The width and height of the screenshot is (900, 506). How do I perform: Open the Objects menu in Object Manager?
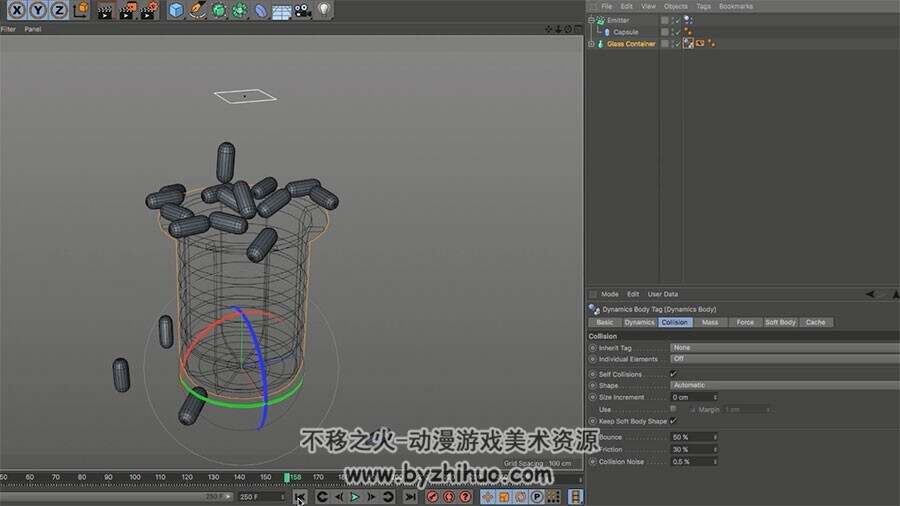(676, 6)
